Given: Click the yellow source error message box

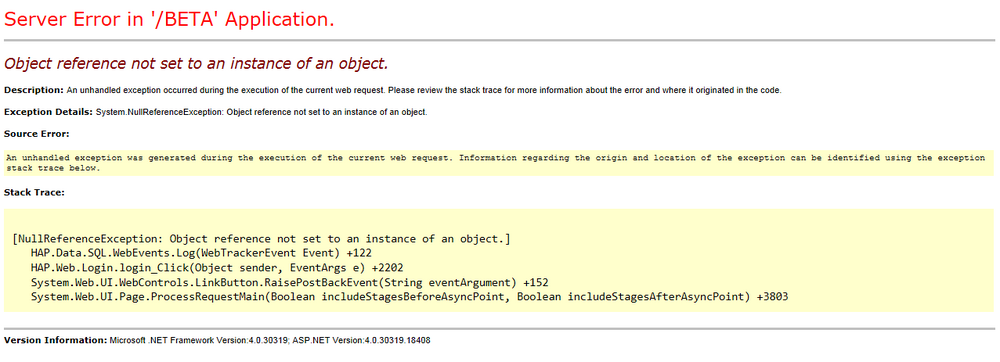Looking at the screenshot, I should (499, 163).
